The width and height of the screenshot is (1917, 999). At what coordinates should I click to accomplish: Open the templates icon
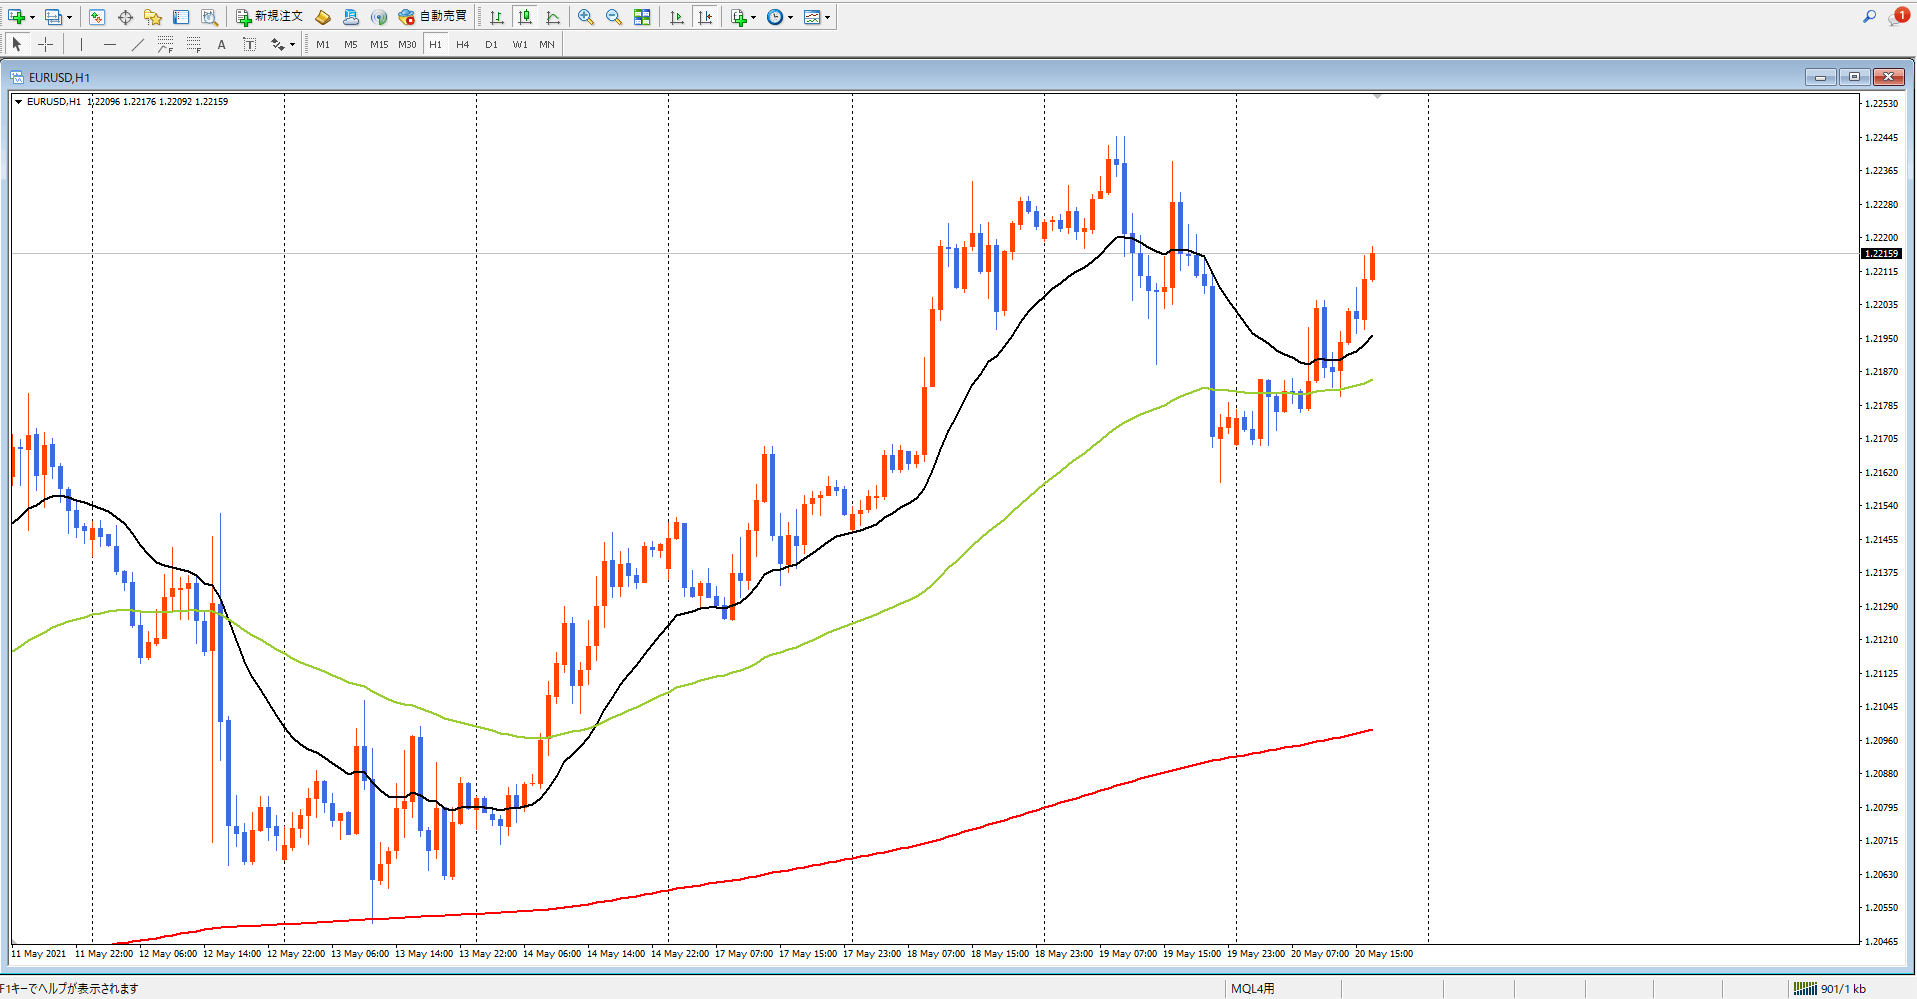pos(812,17)
